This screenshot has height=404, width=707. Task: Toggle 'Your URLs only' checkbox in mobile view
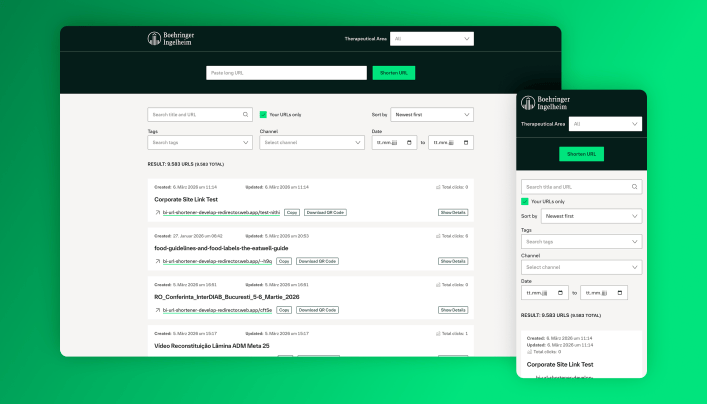[x=524, y=202]
